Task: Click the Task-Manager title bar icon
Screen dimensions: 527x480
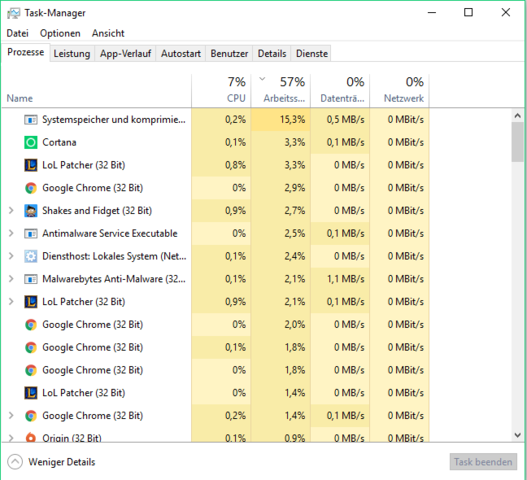Action: coord(13,13)
